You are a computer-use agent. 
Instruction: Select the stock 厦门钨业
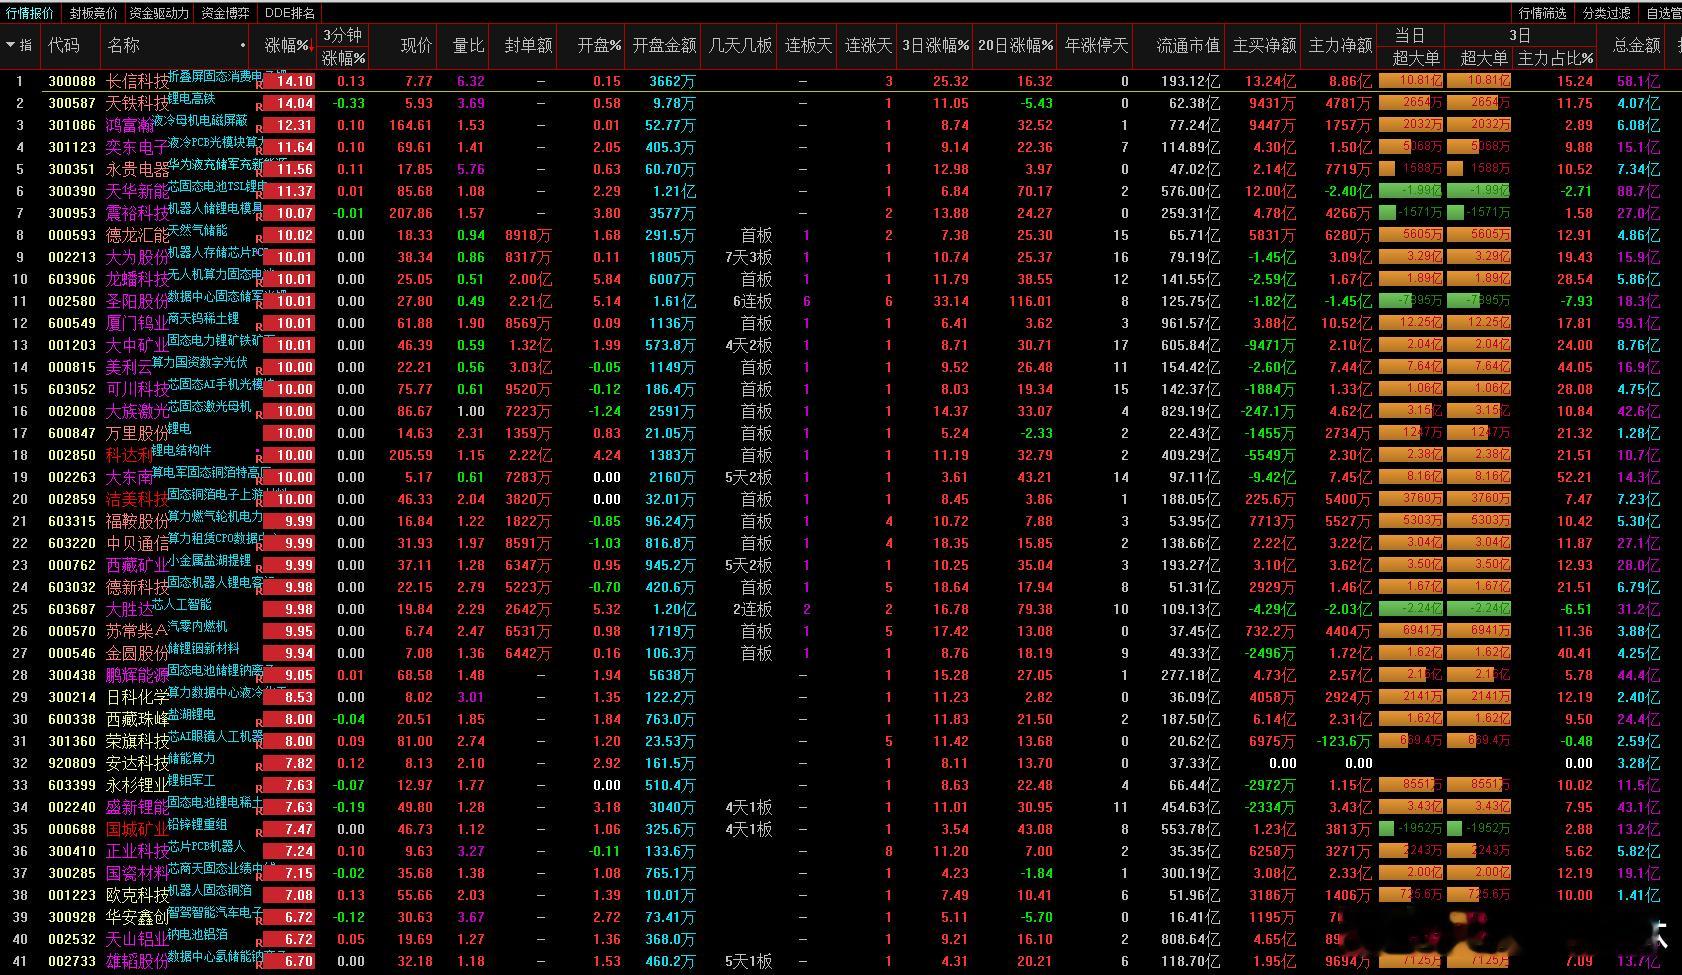137,323
